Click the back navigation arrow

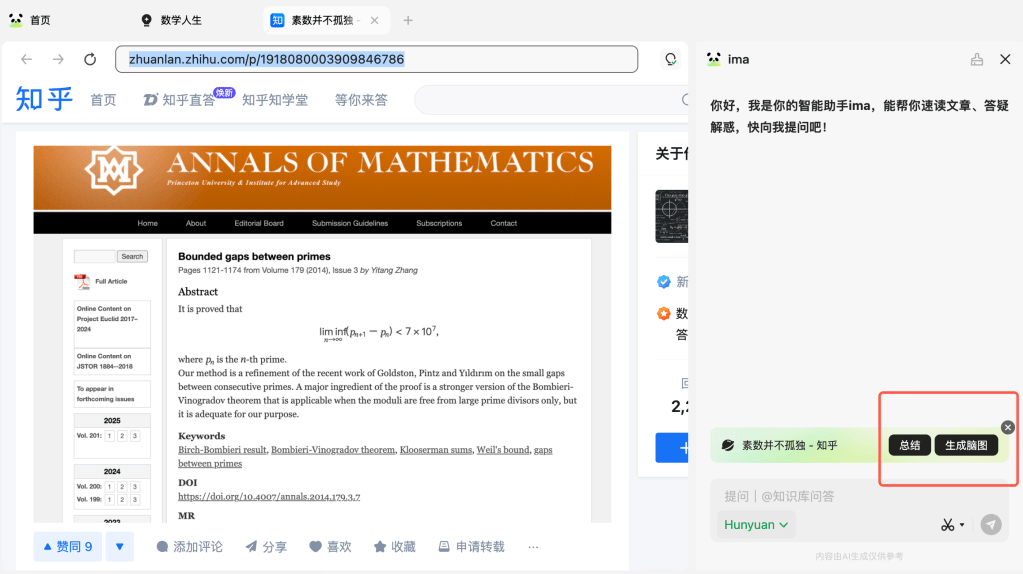pyautogui.click(x=27, y=59)
